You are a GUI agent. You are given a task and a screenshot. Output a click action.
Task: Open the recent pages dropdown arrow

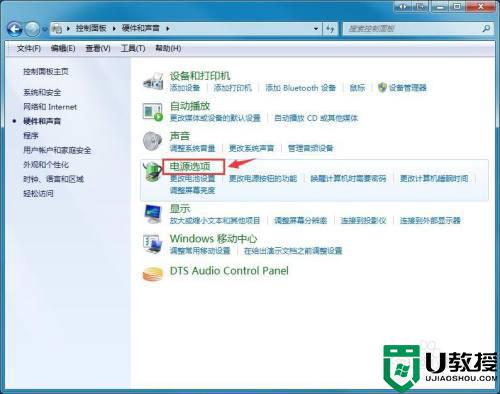coord(44,30)
